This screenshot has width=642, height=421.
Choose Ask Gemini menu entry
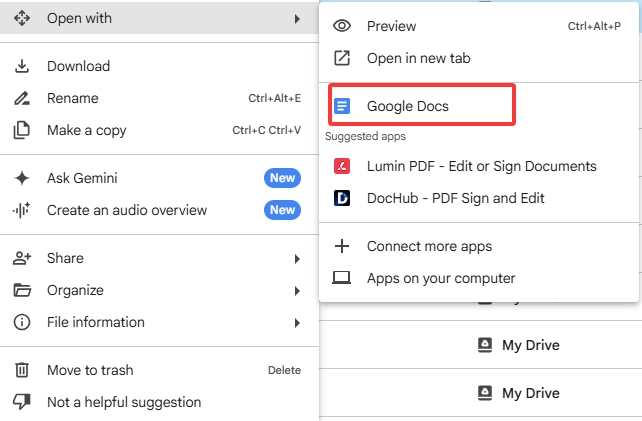(x=159, y=178)
